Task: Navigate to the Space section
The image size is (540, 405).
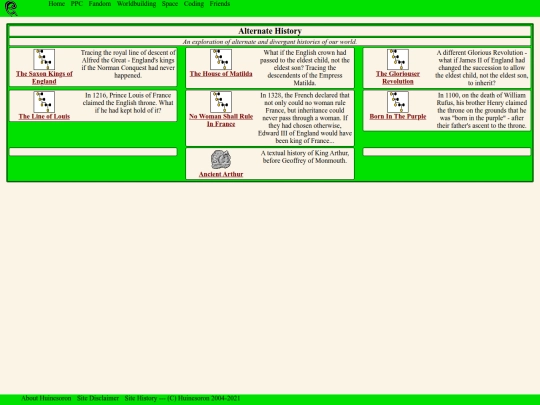Action: (x=170, y=4)
